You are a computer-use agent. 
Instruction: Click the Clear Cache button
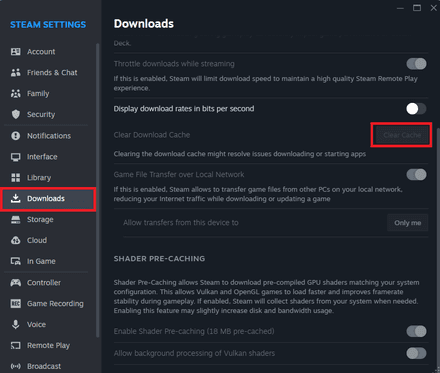click(402, 135)
